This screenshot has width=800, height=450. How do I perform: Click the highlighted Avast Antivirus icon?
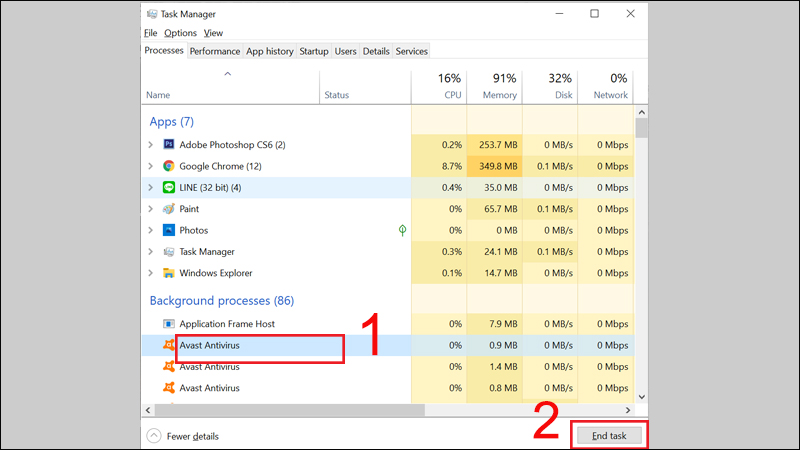coord(168,345)
